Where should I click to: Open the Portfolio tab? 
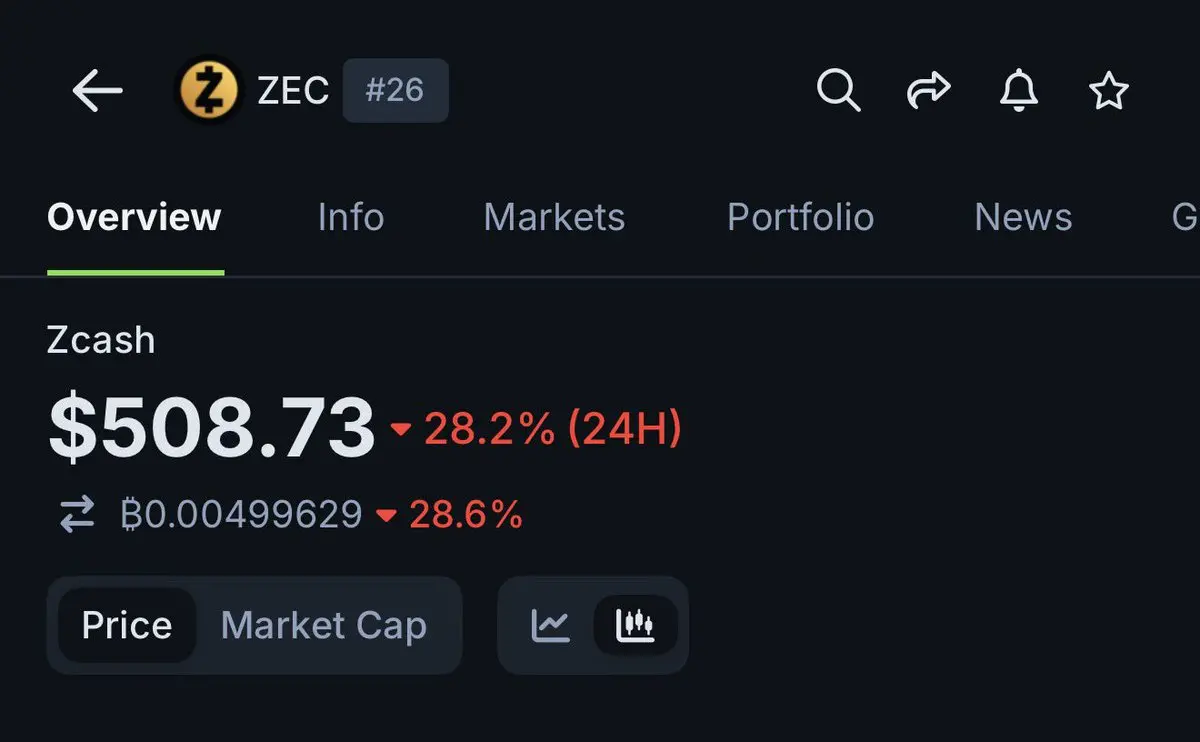[x=800, y=217]
